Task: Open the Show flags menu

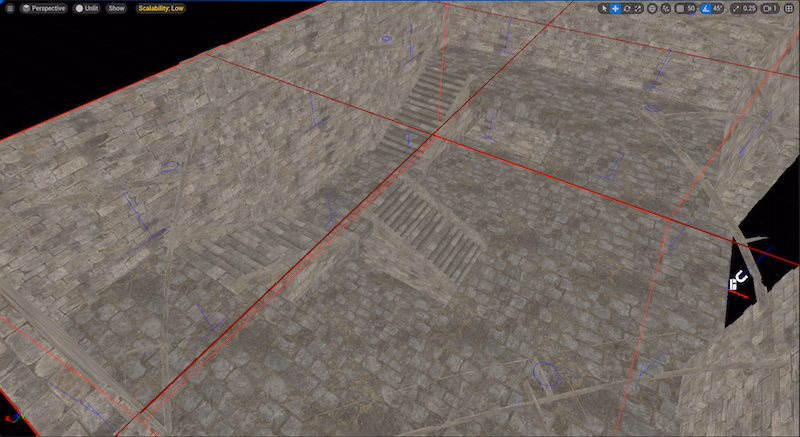Action: (116, 8)
